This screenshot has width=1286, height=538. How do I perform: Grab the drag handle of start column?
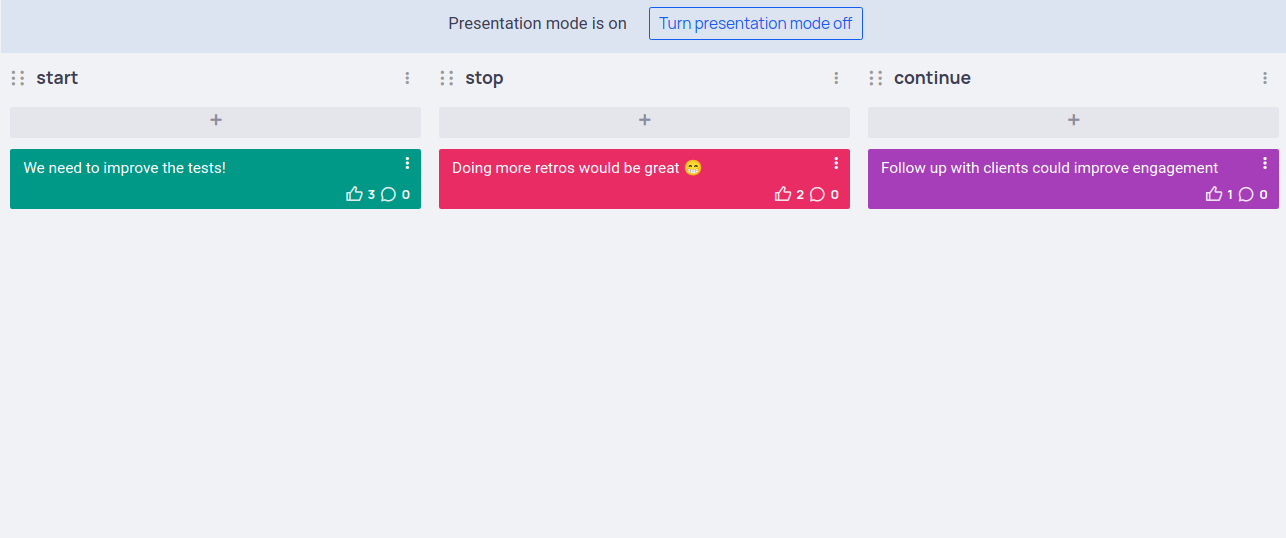(18, 78)
